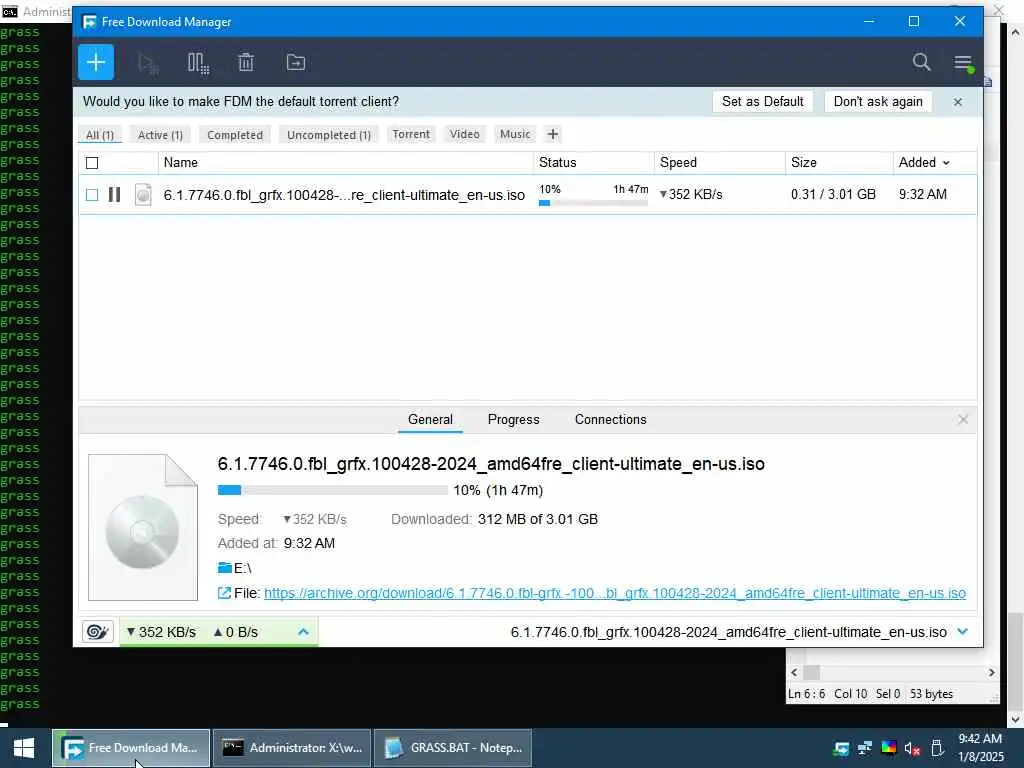
Task: Click the muted volume tray icon
Action: click(912, 748)
